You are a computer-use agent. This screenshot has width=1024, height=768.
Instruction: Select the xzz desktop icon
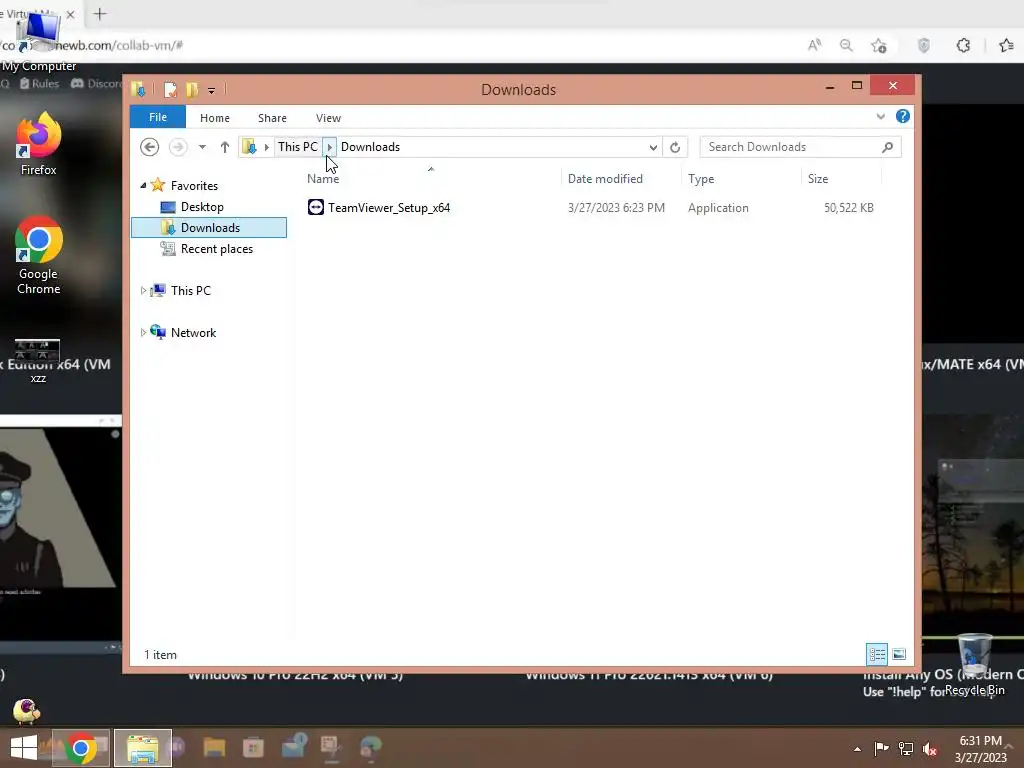click(38, 360)
